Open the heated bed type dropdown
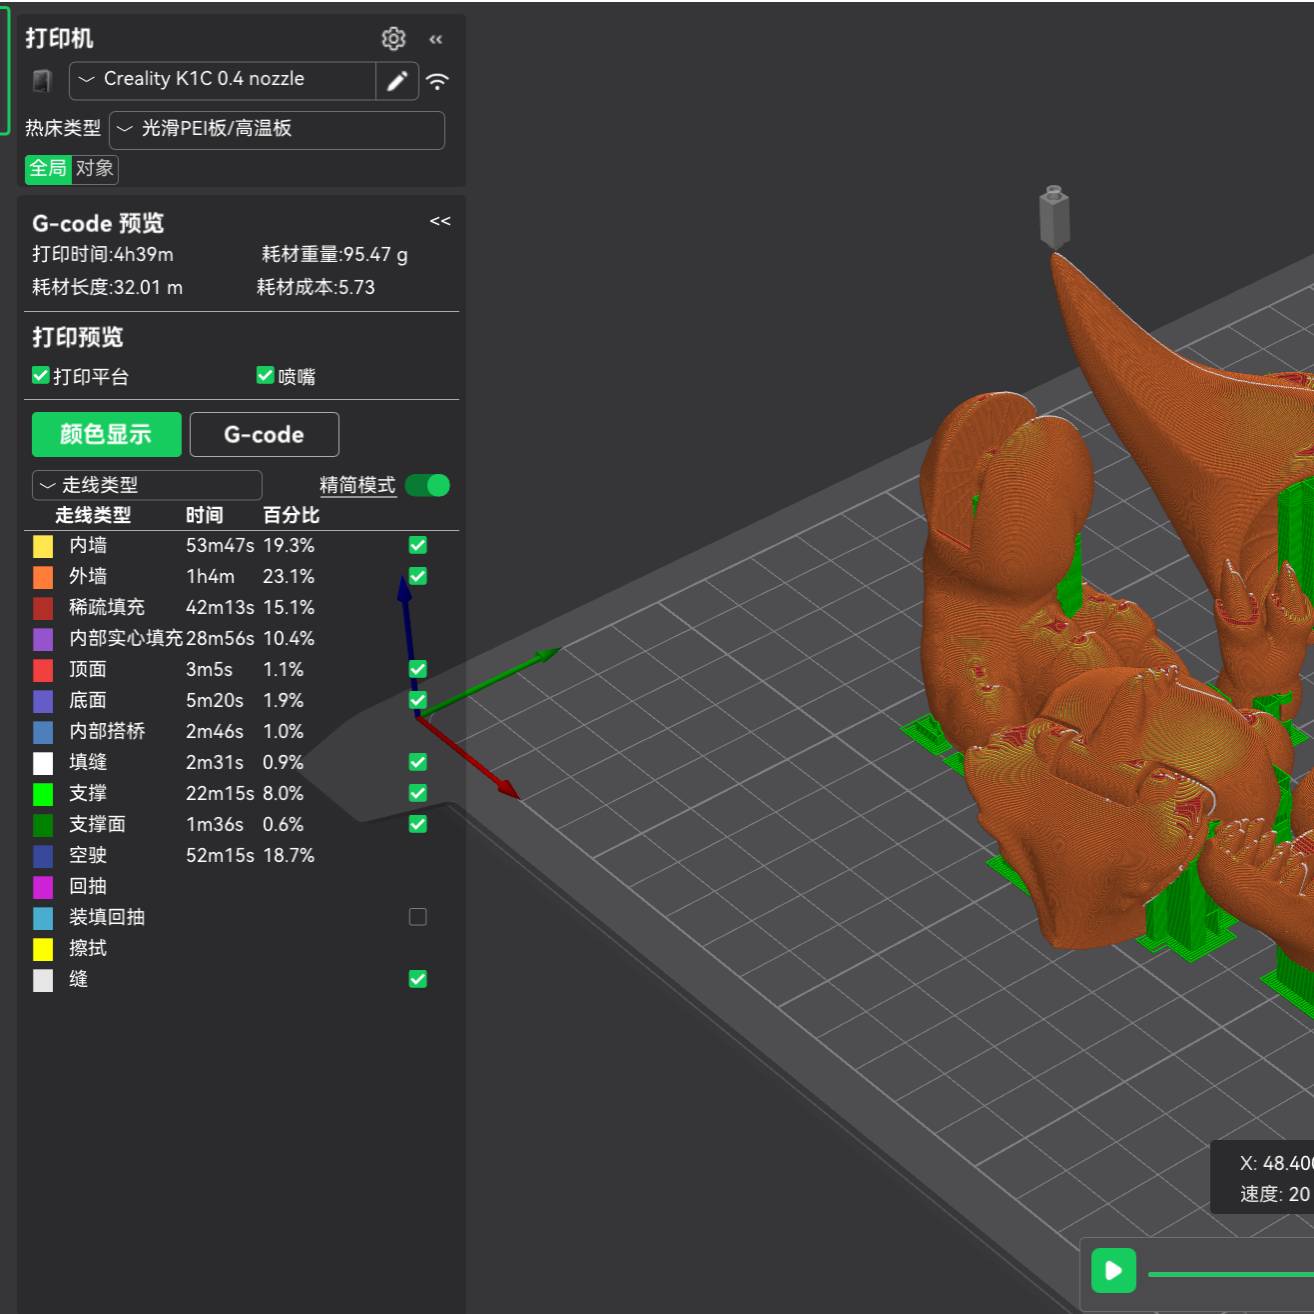The height and width of the screenshot is (1314, 1314). (276, 129)
